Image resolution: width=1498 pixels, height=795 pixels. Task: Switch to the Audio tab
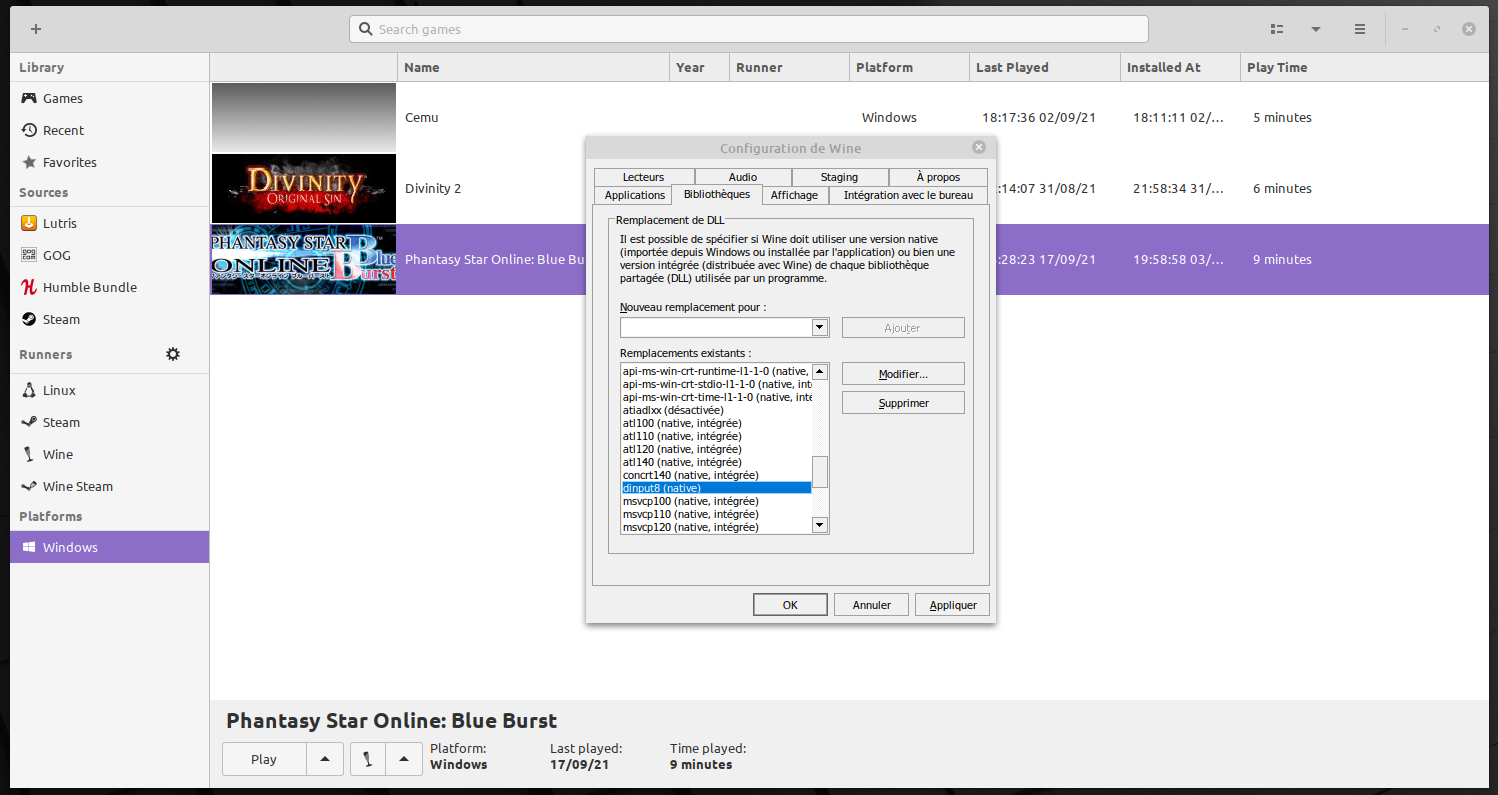coord(743,177)
